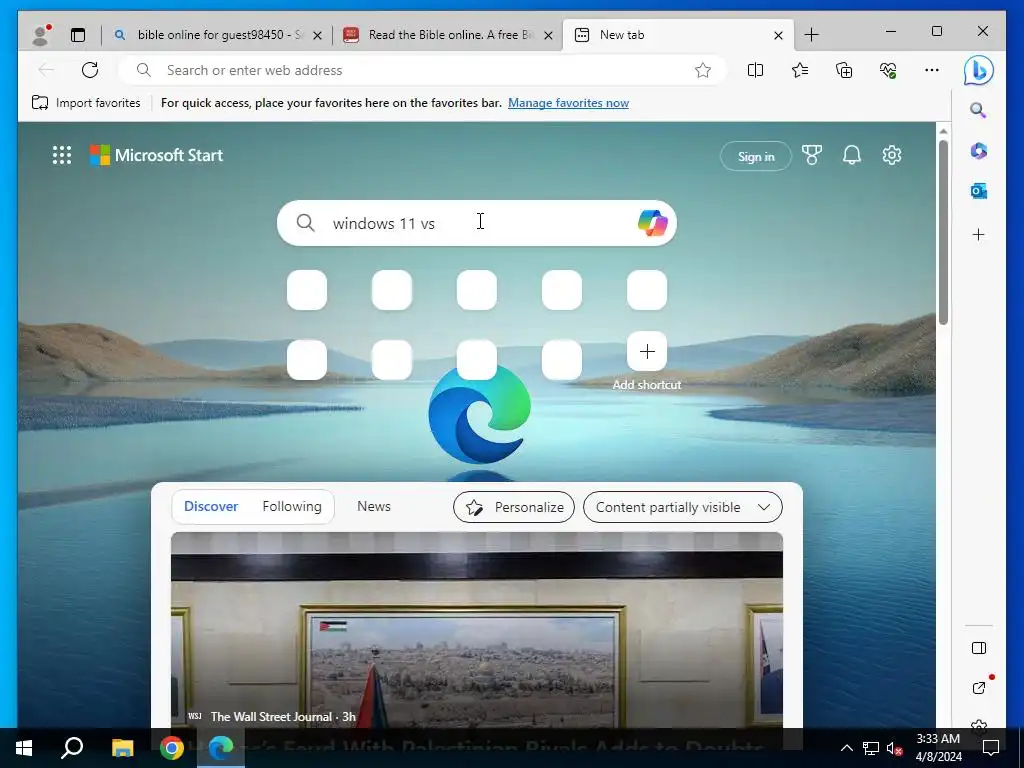Image resolution: width=1024 pixels, height=768 pixels.
Task: Open the Favorites list icon
Action: point(799,70)
